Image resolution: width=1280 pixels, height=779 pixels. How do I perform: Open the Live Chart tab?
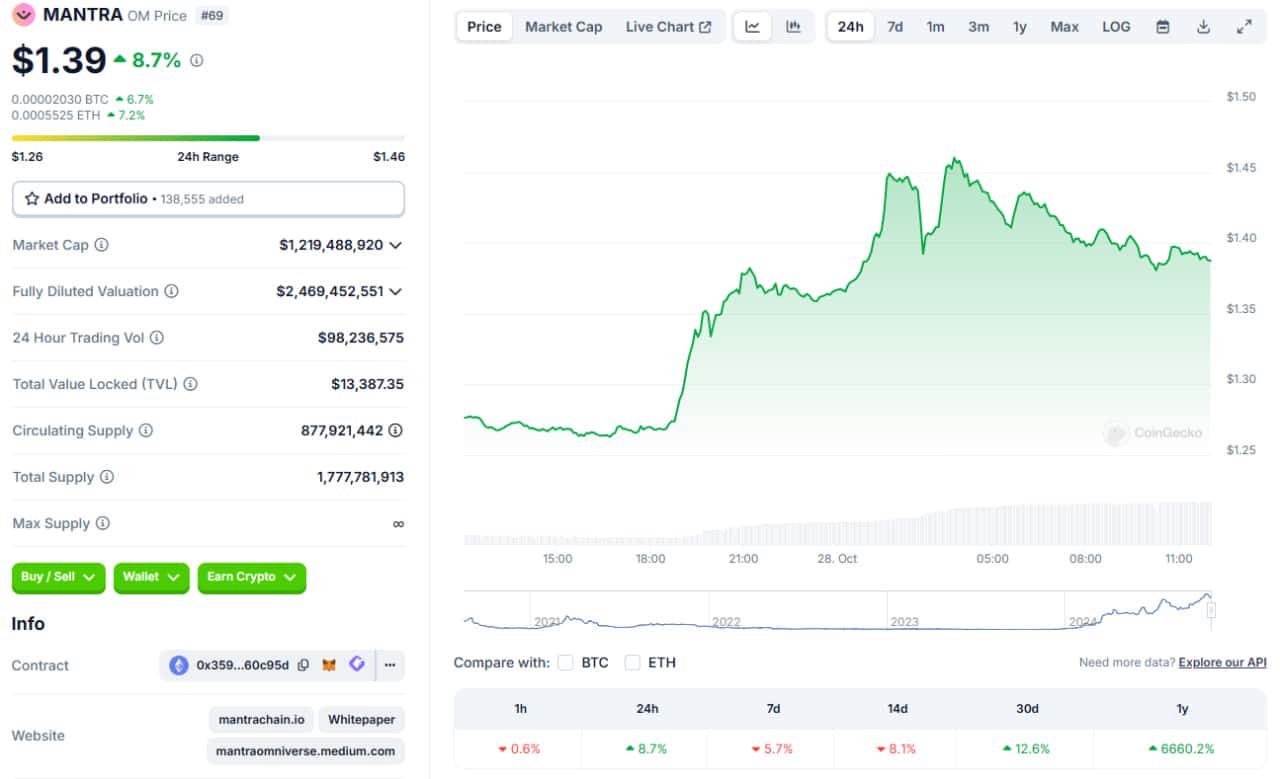coord(668,27)
